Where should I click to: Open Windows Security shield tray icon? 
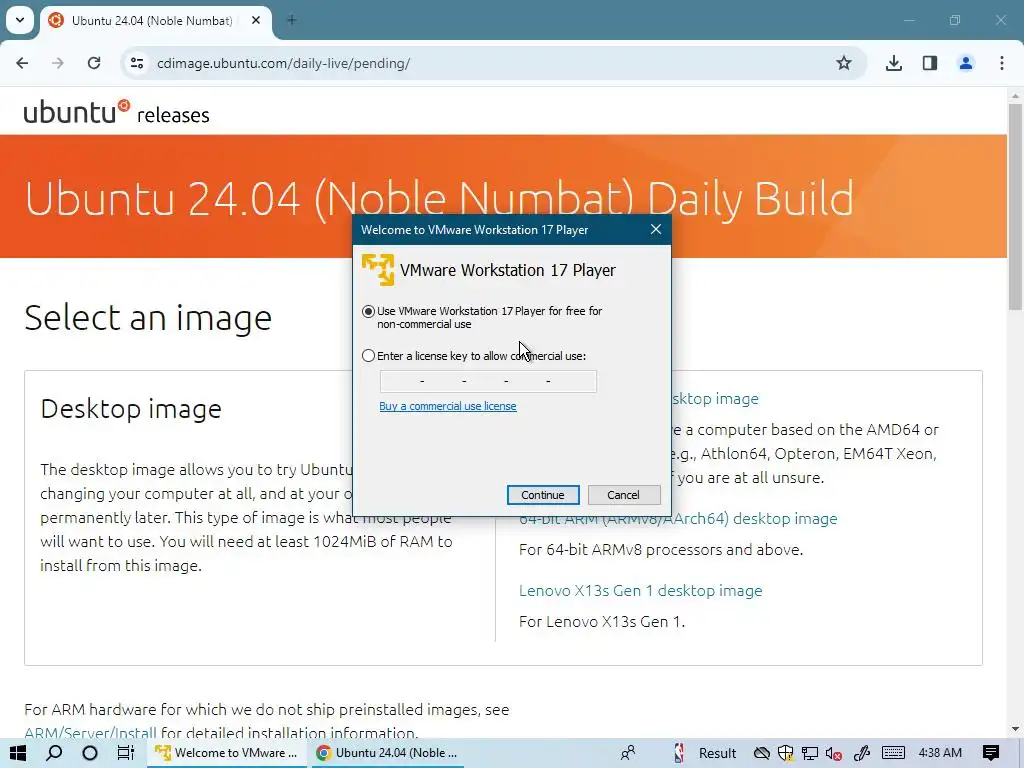click(786, 753)
